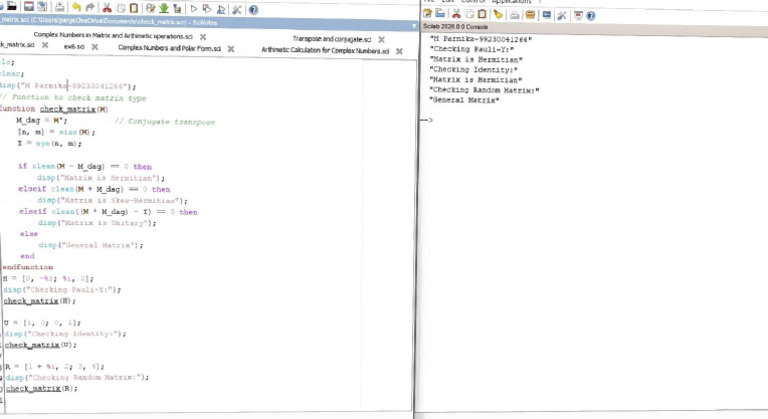Open console preferences tools icon

[562, 15]
